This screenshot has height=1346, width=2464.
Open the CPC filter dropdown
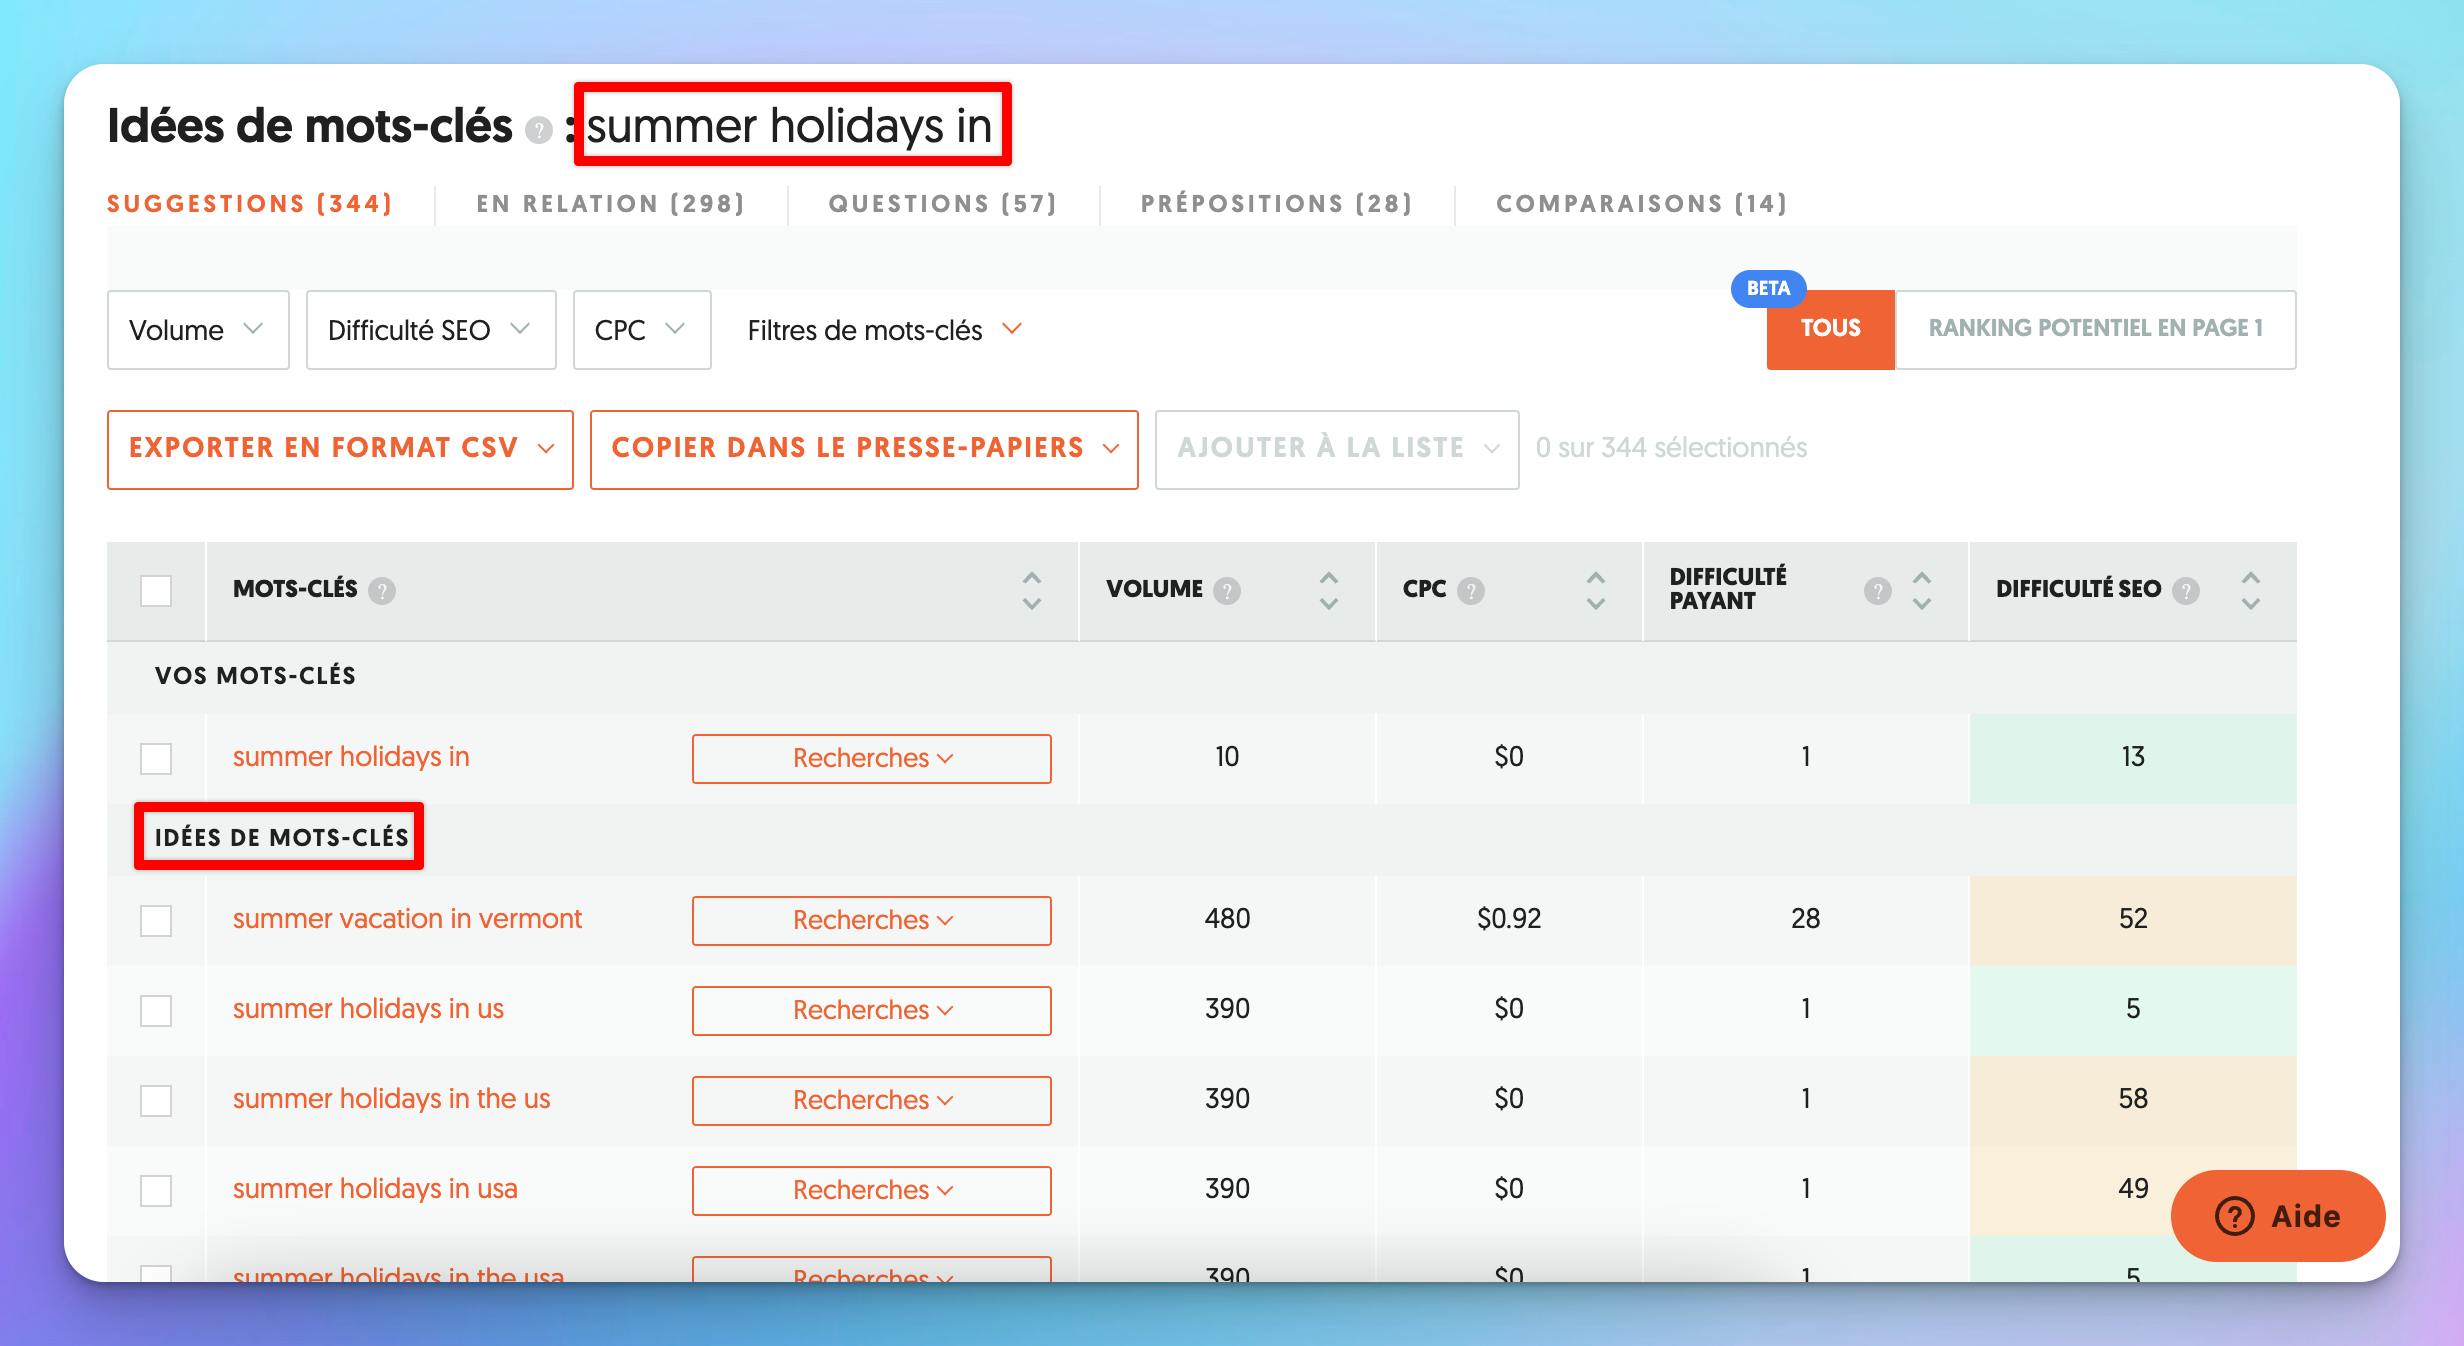click(x=642, y=330)
